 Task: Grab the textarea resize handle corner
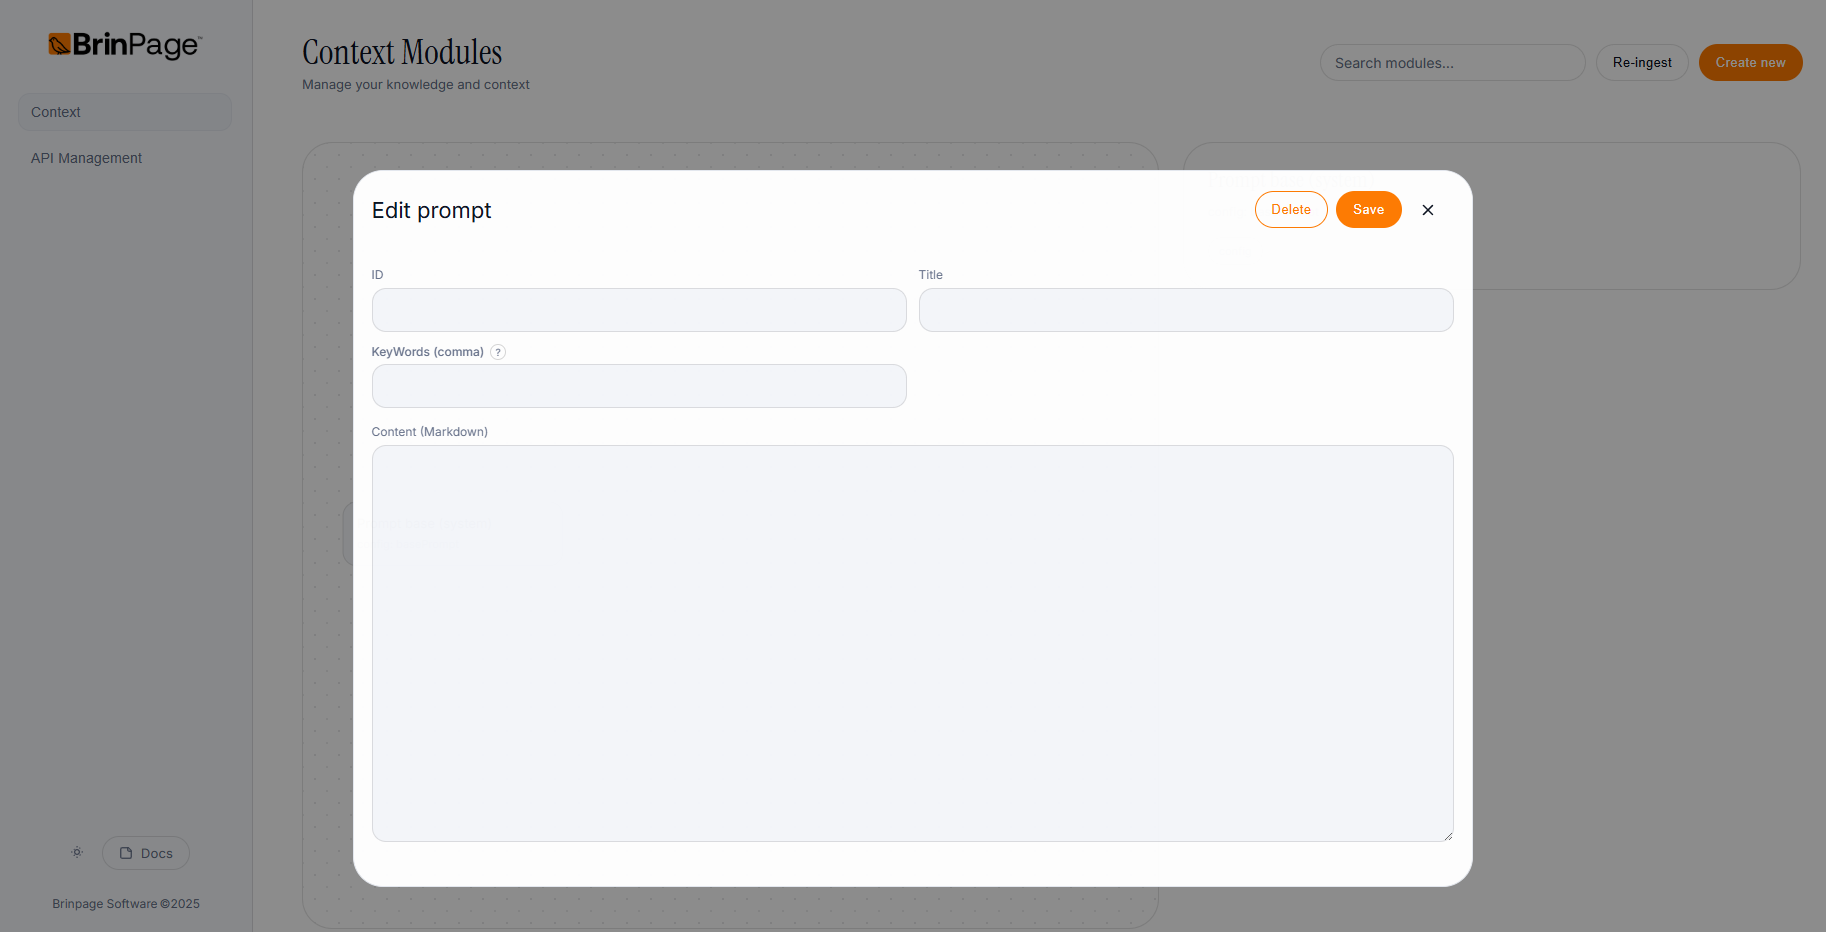coord(1447,835)
